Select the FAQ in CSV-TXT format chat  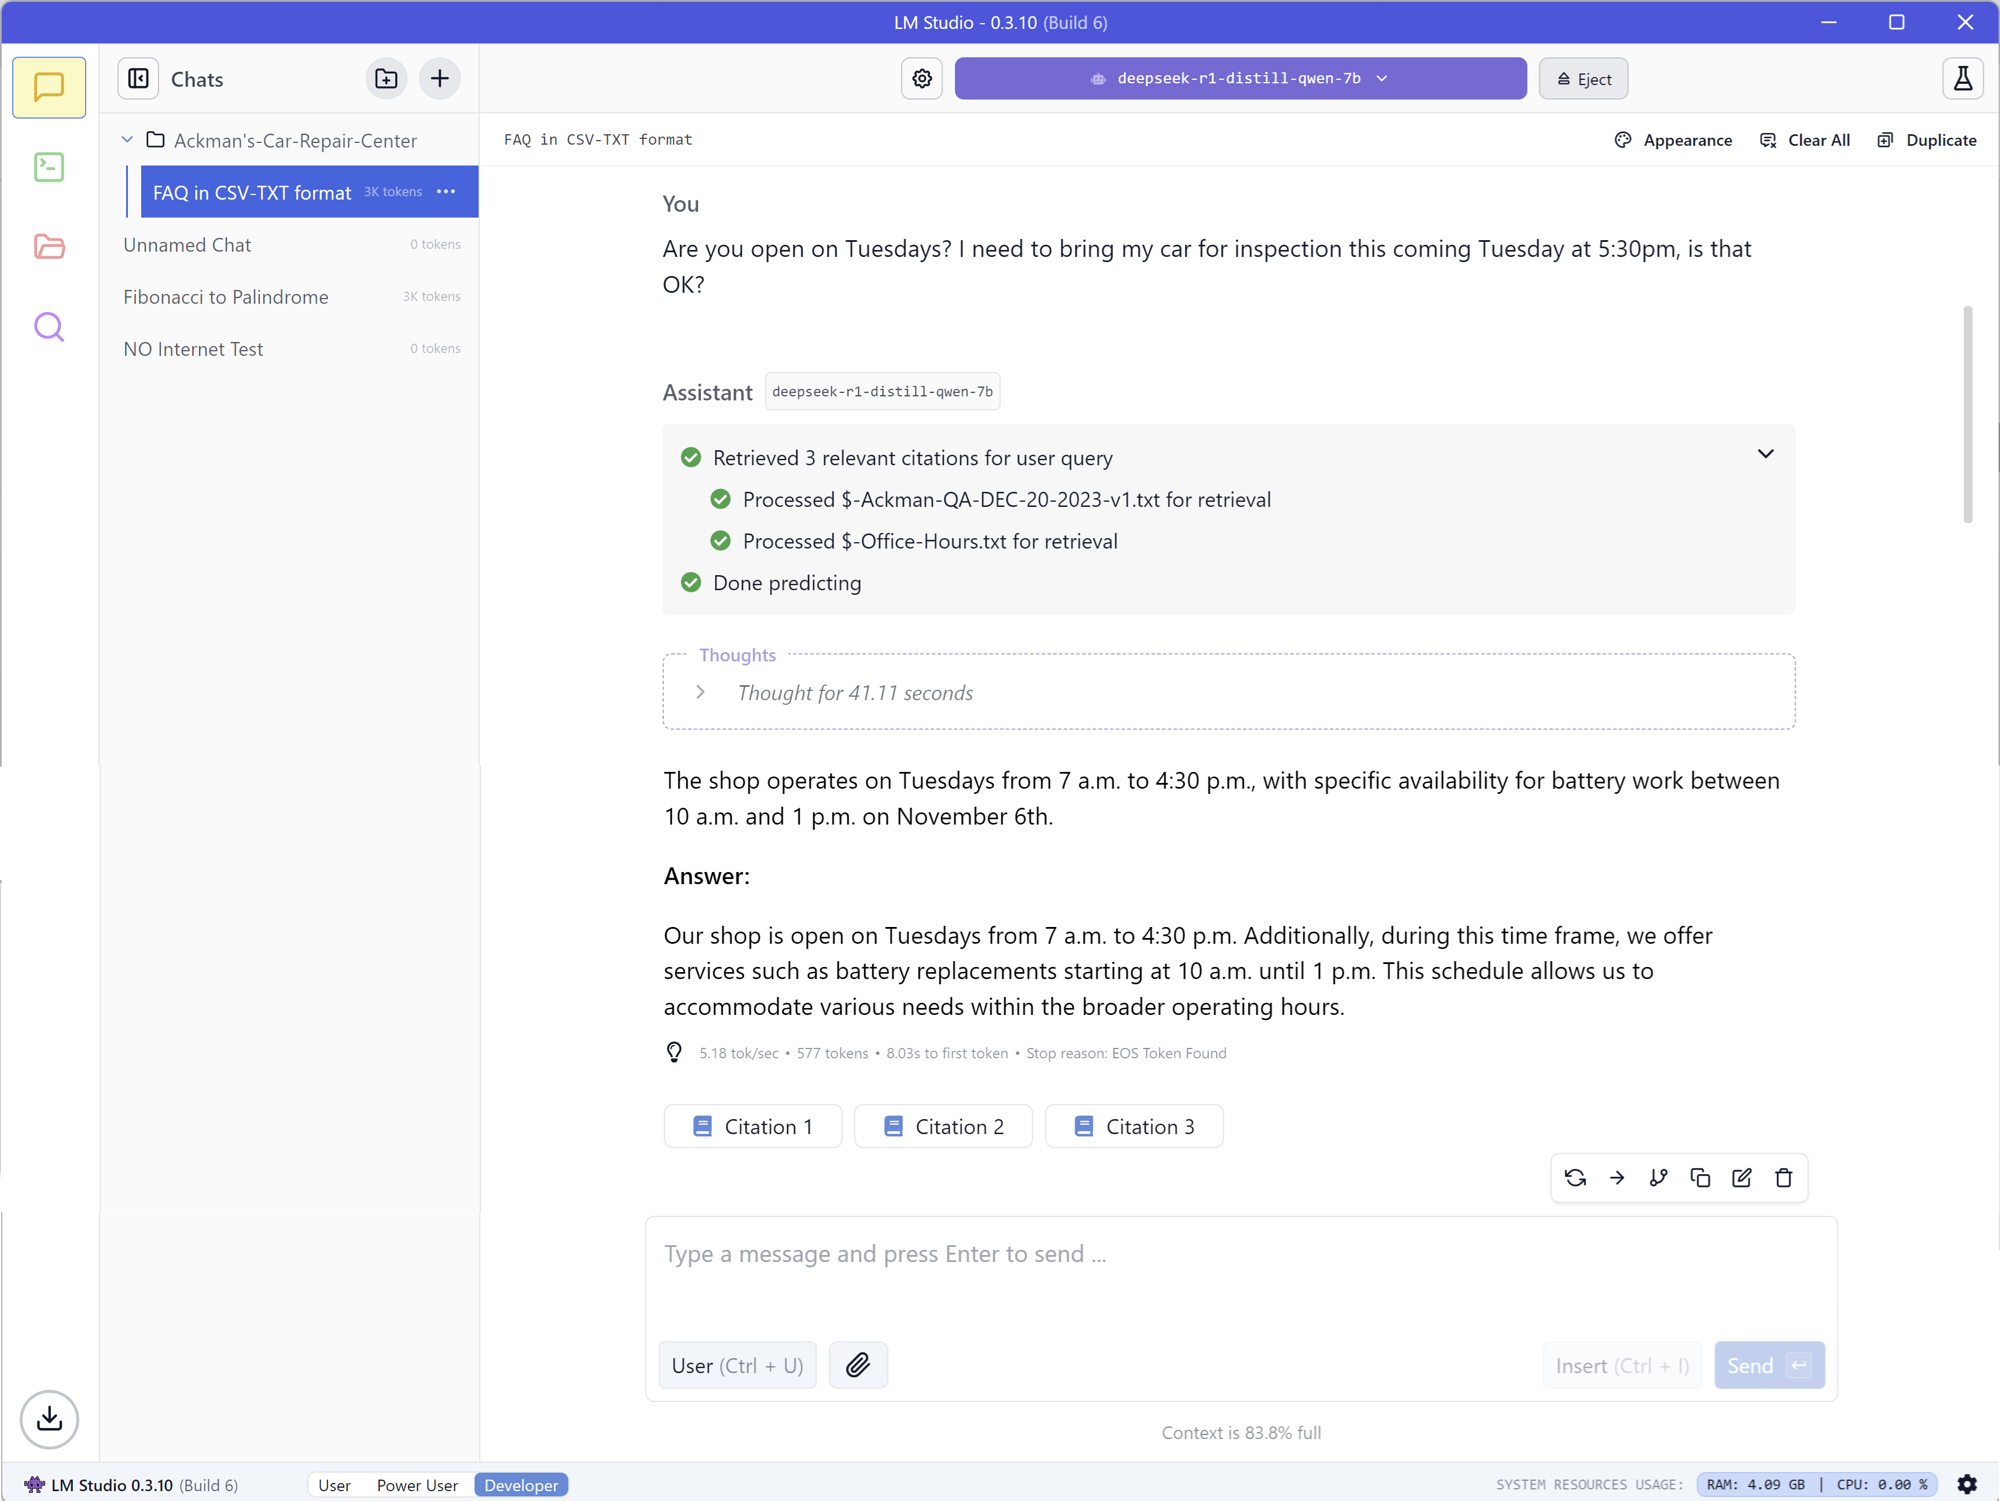click(309, 191)
